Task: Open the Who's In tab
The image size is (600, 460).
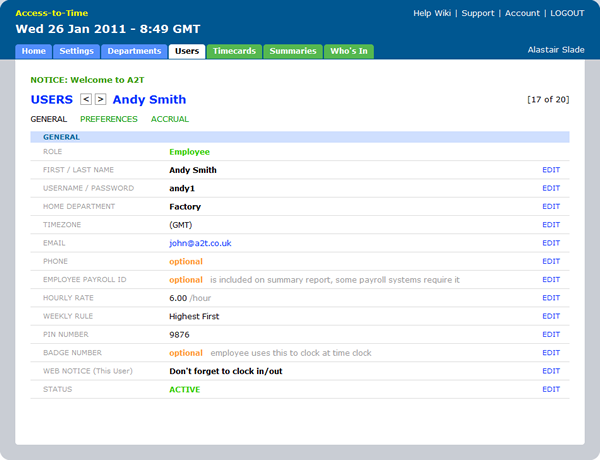Action: point(349,51)
